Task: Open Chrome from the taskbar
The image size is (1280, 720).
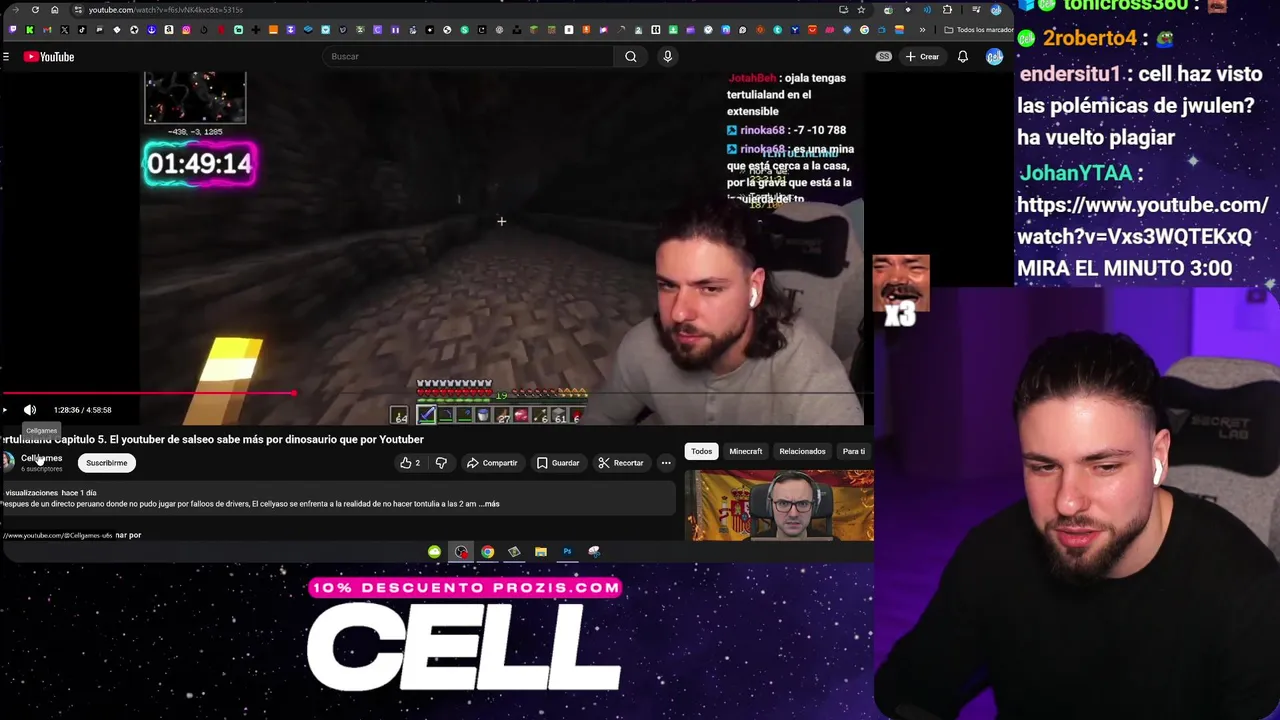Action: coord(487,552)
